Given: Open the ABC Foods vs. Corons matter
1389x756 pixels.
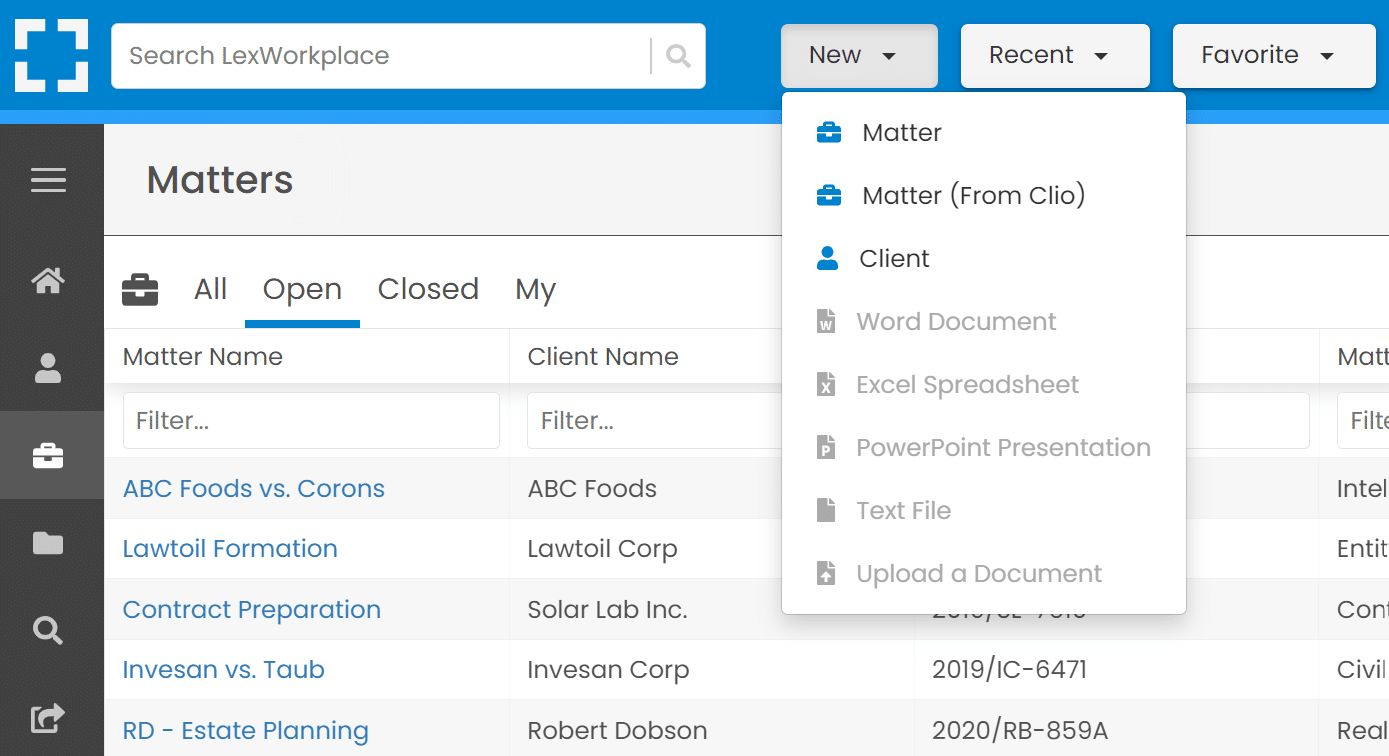Looking at the screenshot, I should (x=254, y=489).
